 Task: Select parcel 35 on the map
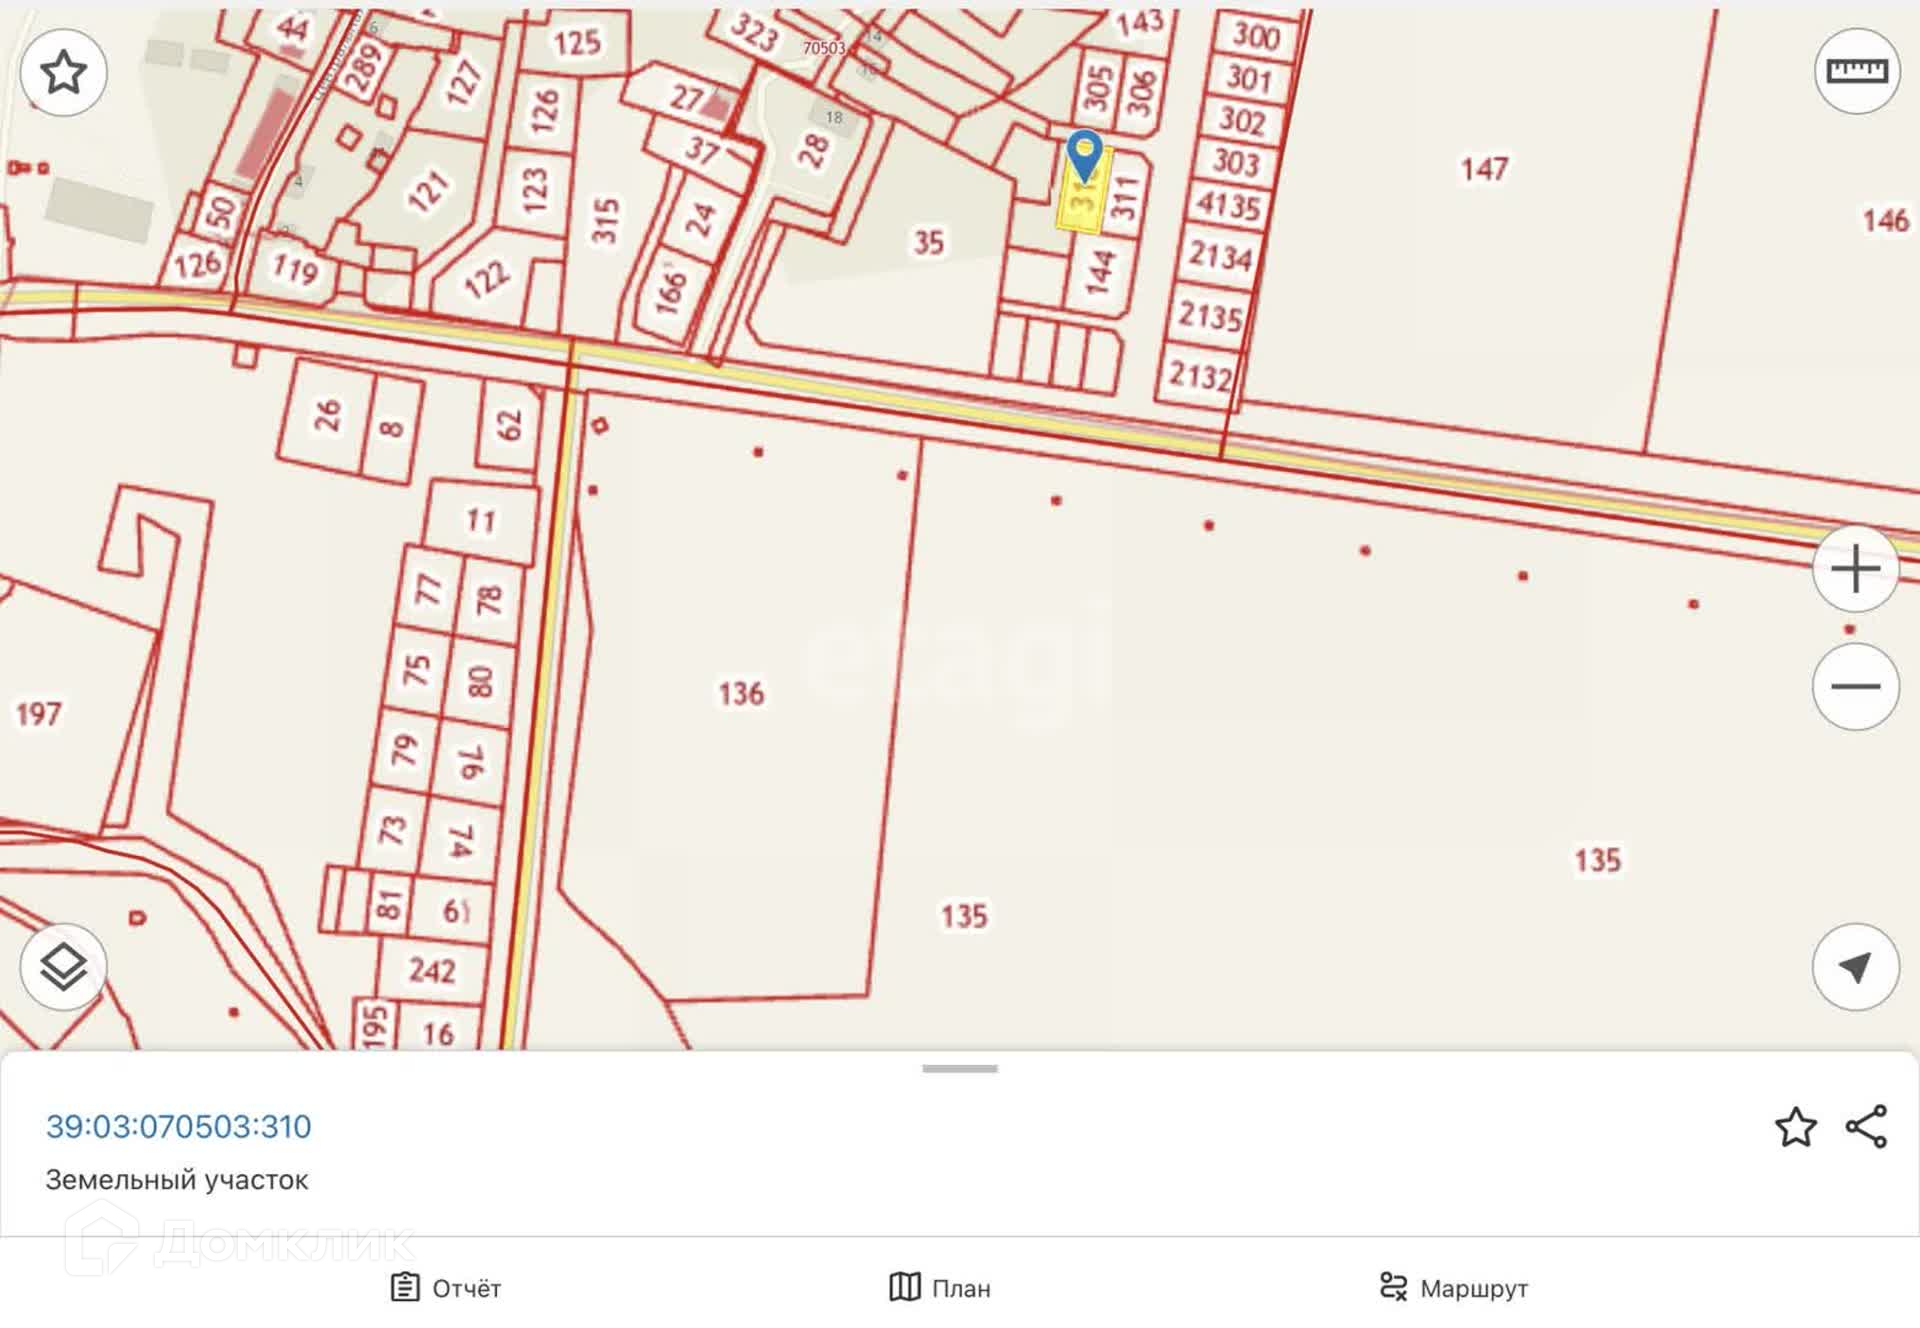tap(928, 242)
